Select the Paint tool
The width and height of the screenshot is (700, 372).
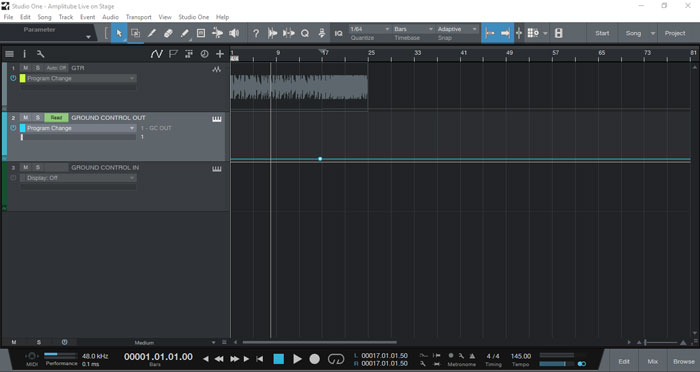coord(184,33)
